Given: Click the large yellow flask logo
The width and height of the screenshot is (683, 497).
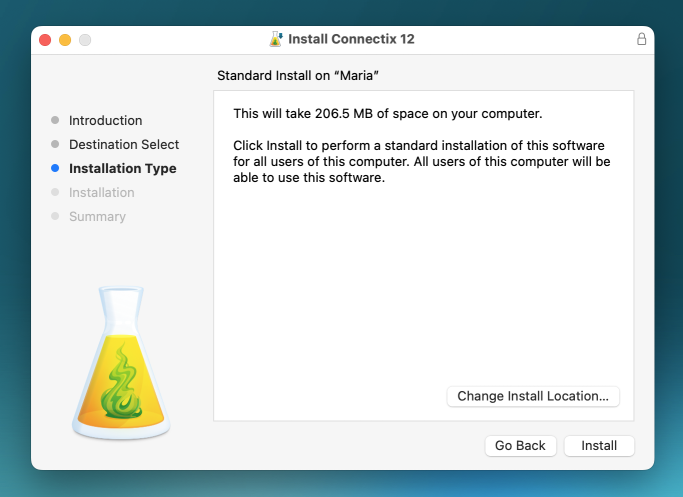Looking at the screenshot, I should 121,363.
